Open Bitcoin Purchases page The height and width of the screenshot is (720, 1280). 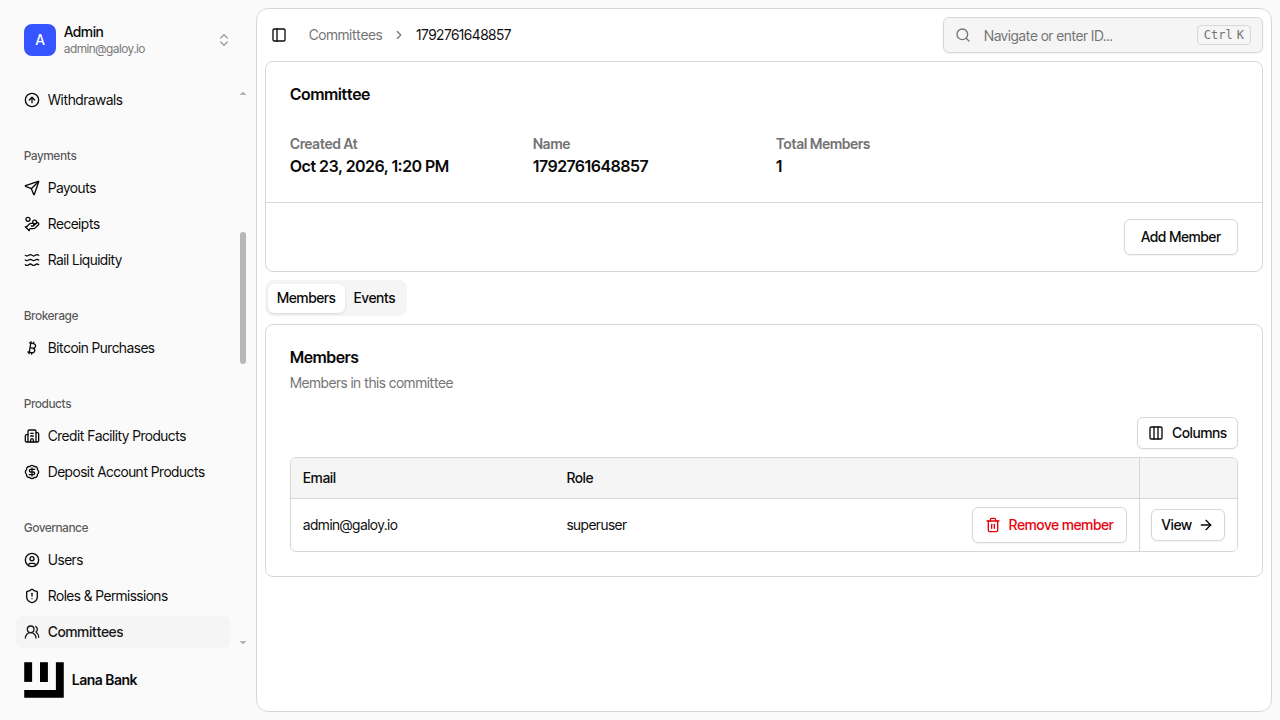click(123, 348)
